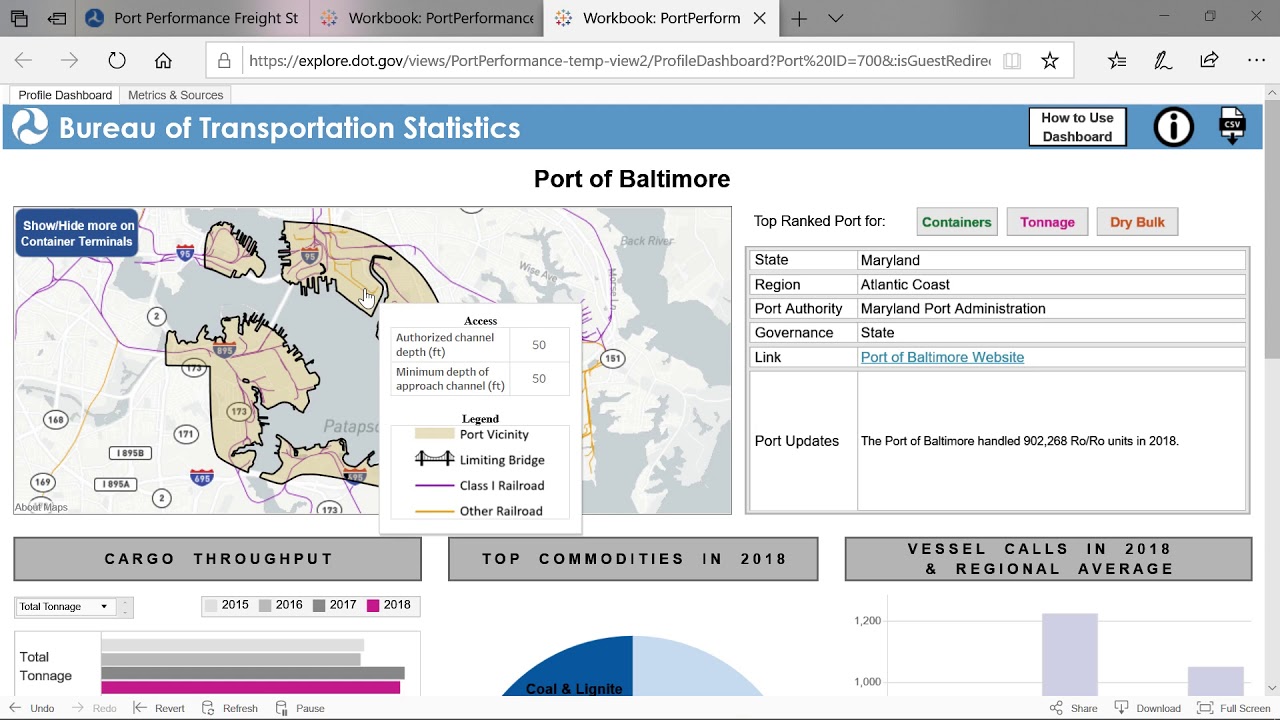Select Profile Dashboard tab
This screenshot has height=720, width=1280.
click(65, 95)
